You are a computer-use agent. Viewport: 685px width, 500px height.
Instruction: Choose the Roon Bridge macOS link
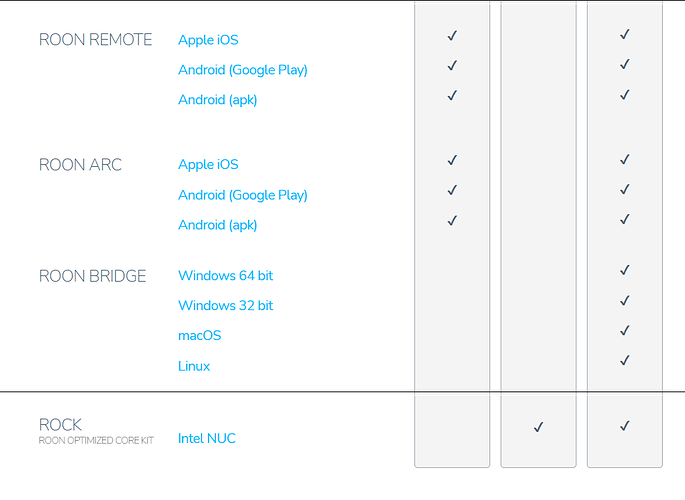[x=199, y=335]
